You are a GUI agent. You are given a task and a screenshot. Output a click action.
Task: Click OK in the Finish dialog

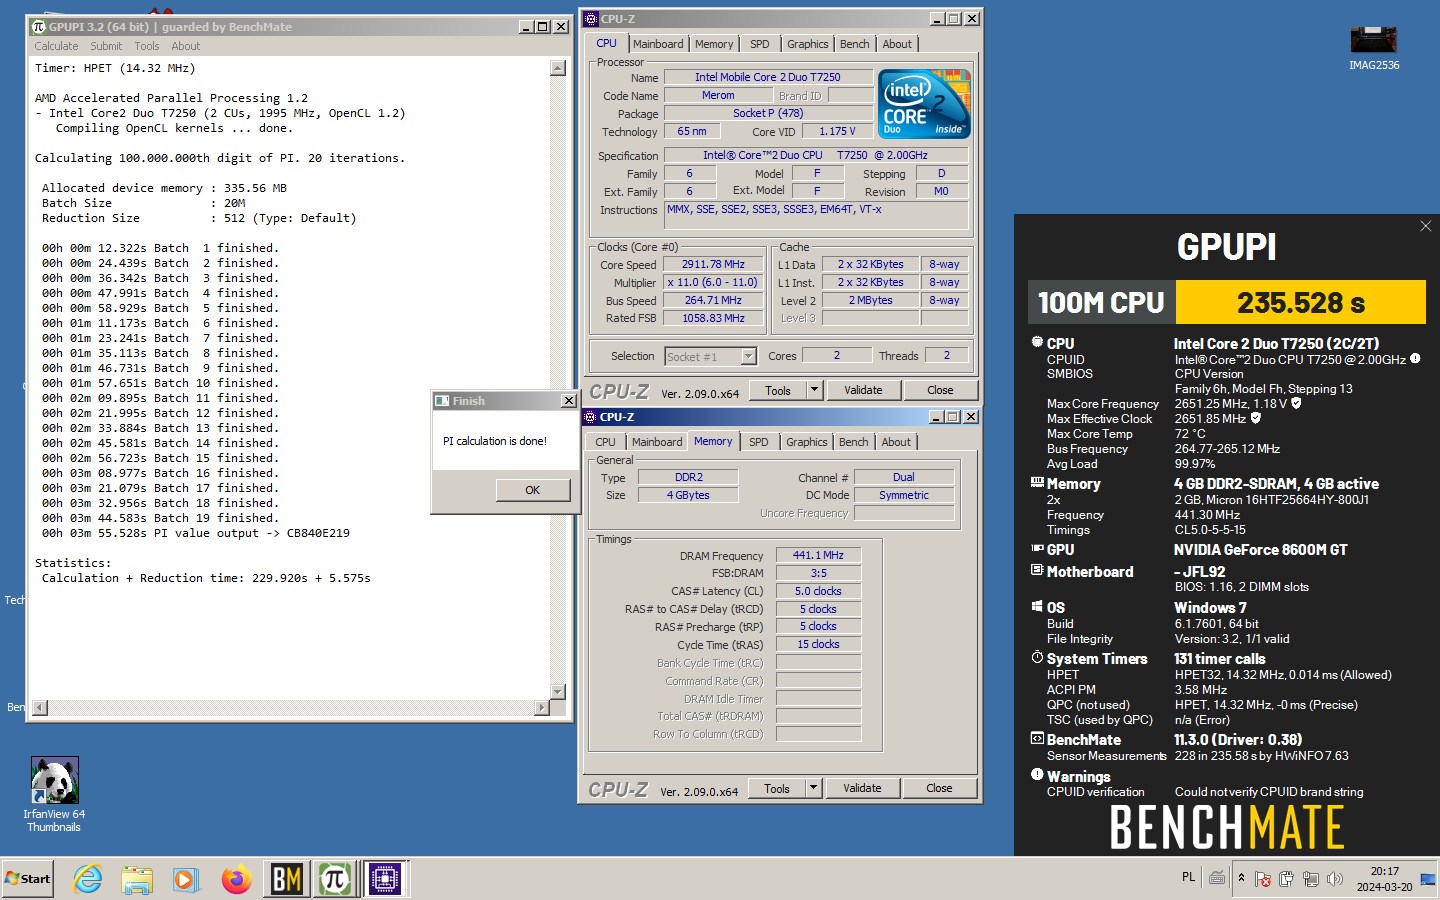pyautogui.click(x=532, y=490)
